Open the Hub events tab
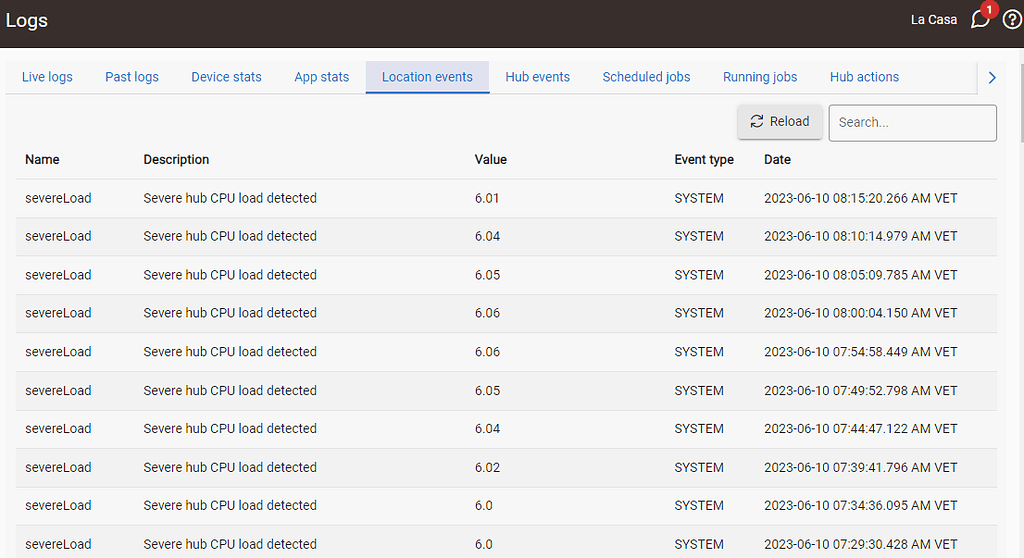 pos(537,77)
